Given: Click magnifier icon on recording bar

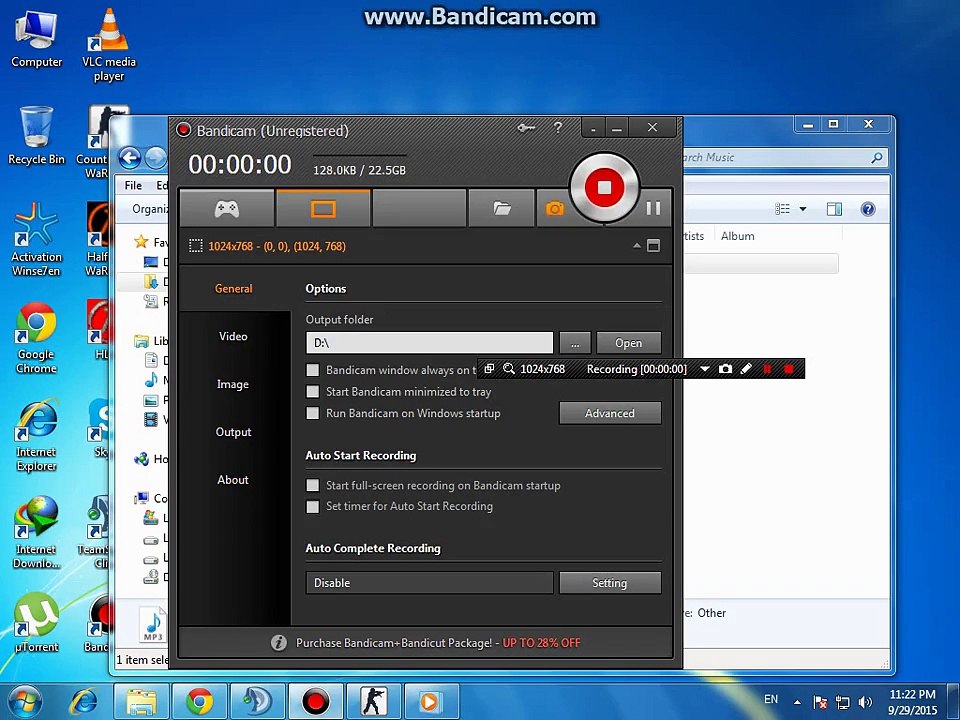Looking at the screenshot, I should tap(509, 369).
